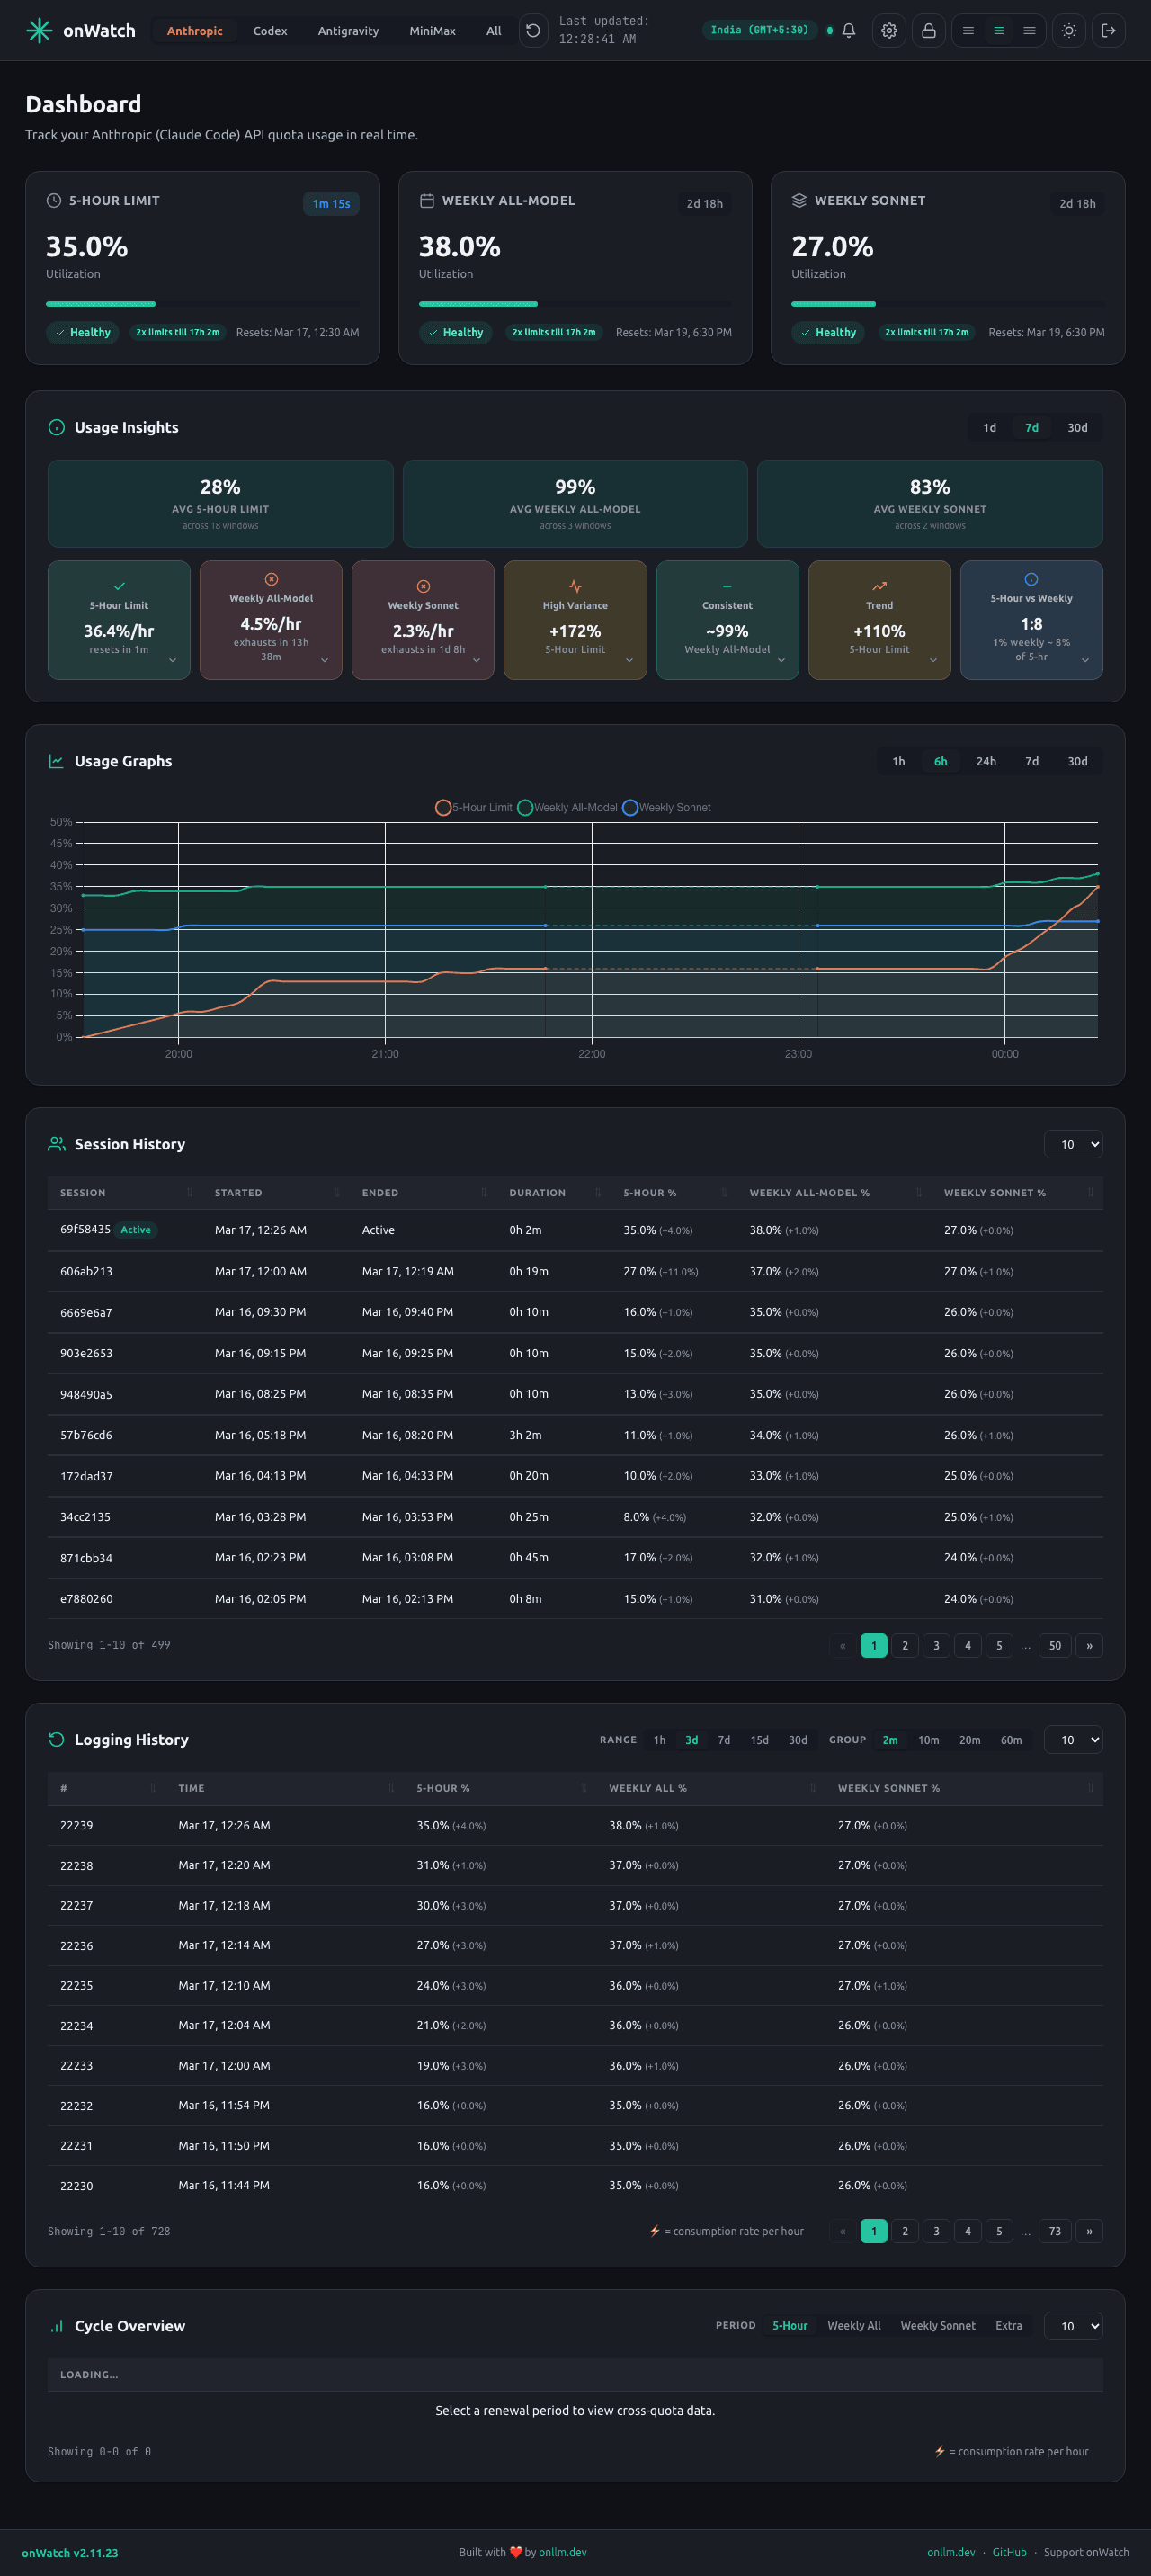Viewport: 1151px width, 2576px height.
Task: Select the compact density icon
Action: pyautogui.click(x=968, y=30)
